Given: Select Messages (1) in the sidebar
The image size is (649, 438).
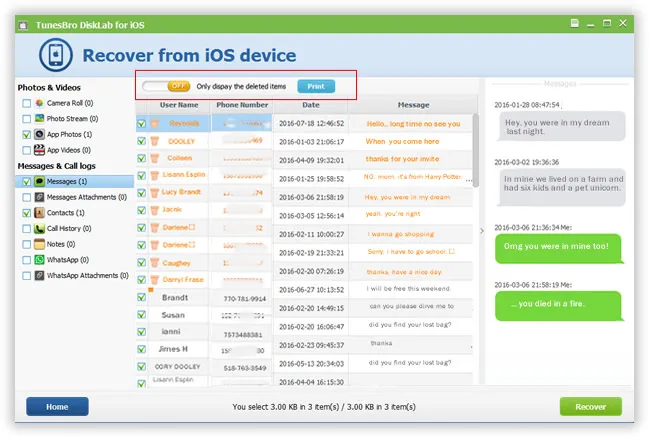Looking at the screenshot, I should [71, 181].
